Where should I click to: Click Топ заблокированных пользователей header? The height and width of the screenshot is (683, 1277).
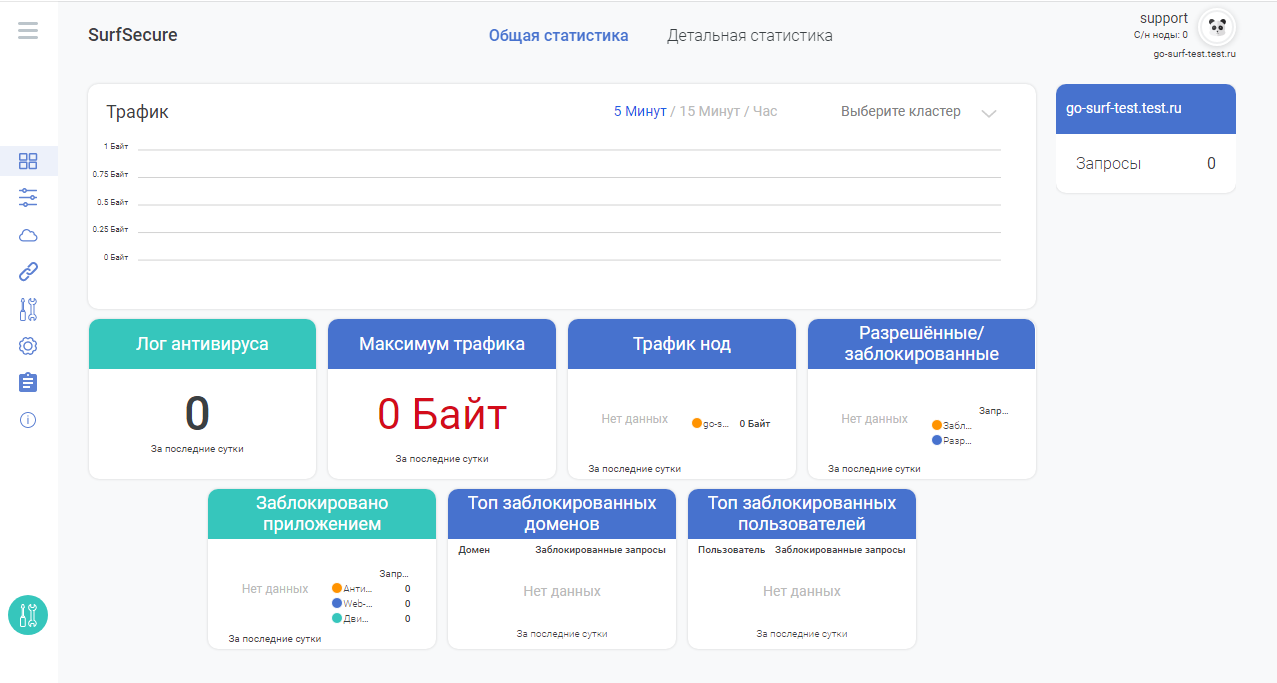[x=802, y=514]
